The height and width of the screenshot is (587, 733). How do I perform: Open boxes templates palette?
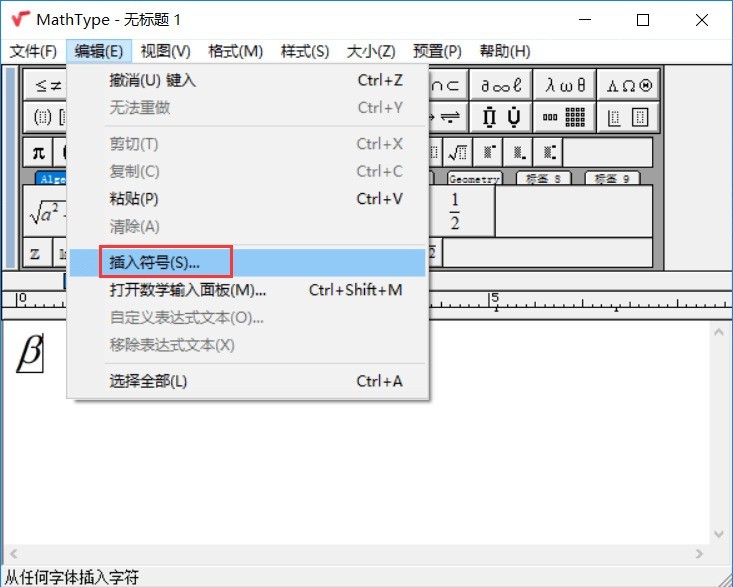[x=629, y=117]
